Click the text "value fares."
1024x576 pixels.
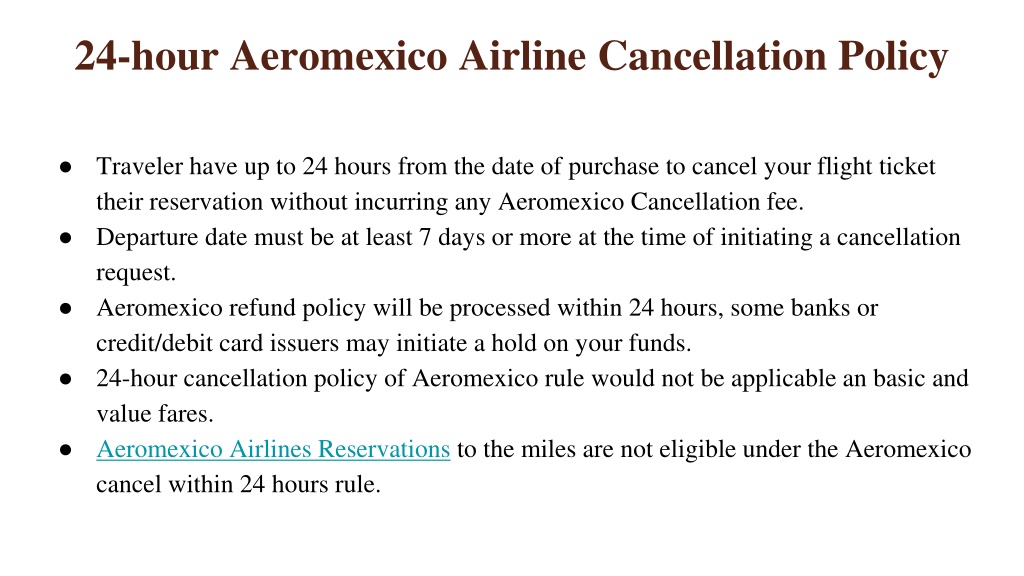pyautogui.click(x=155, y=413)
